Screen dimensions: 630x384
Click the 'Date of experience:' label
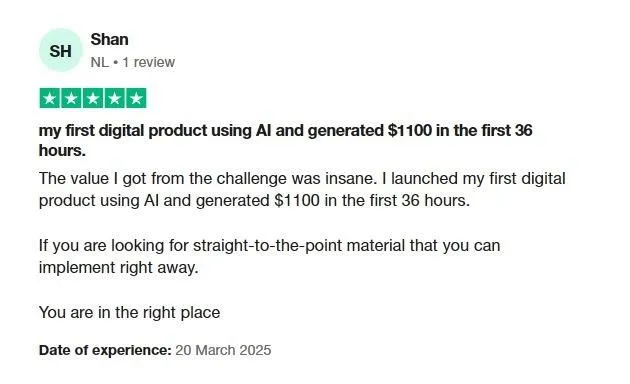pyautogui.click(x=105, y=350)
